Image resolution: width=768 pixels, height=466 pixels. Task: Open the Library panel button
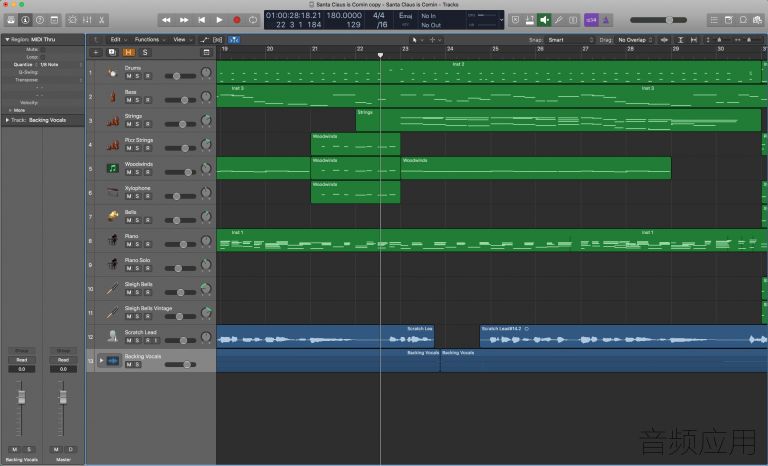[x=11, y=20]
